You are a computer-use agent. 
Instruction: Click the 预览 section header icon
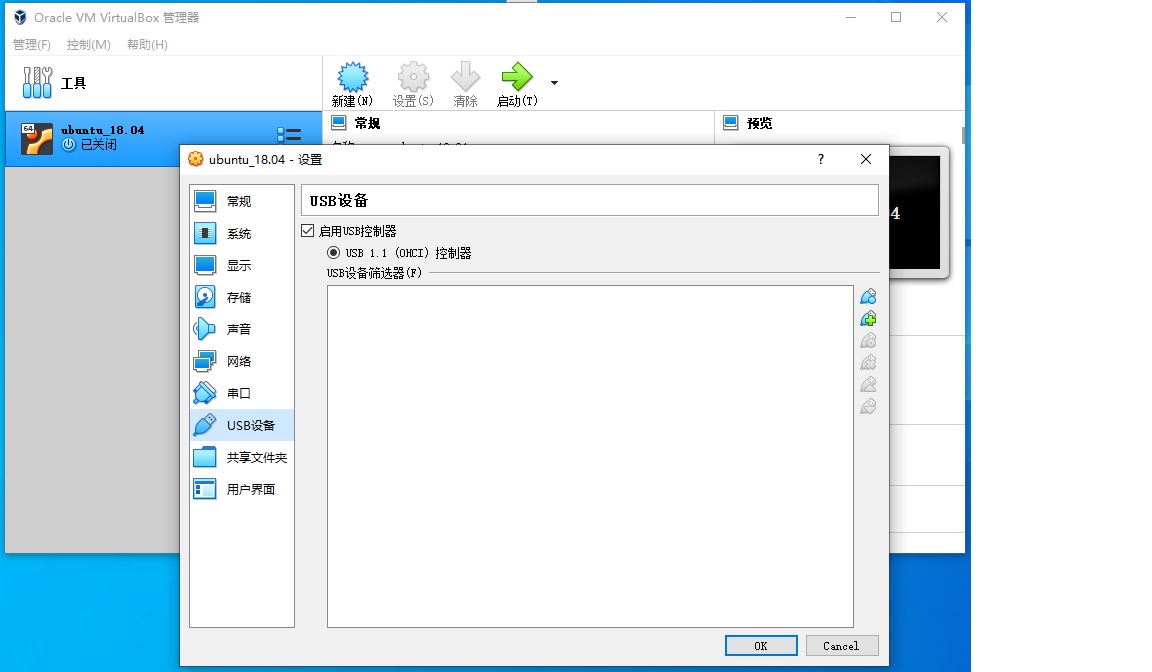pyautogui.click(x=730, y=123)
